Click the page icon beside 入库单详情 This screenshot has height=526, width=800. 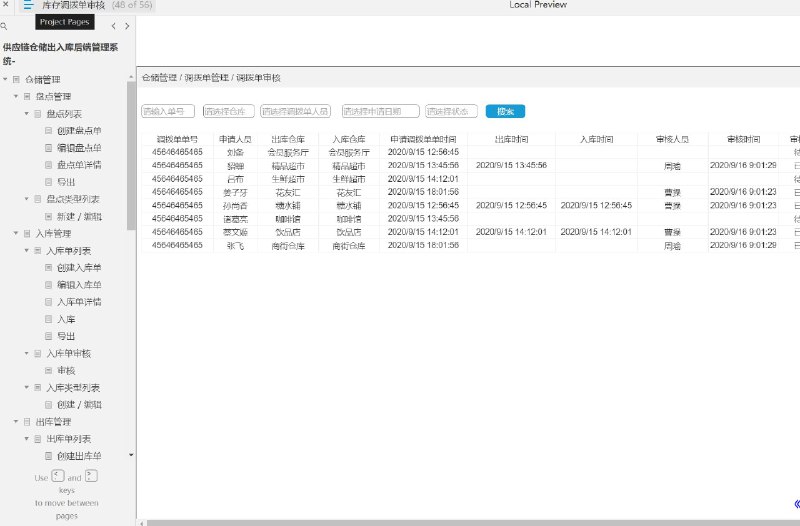(48, 302)
